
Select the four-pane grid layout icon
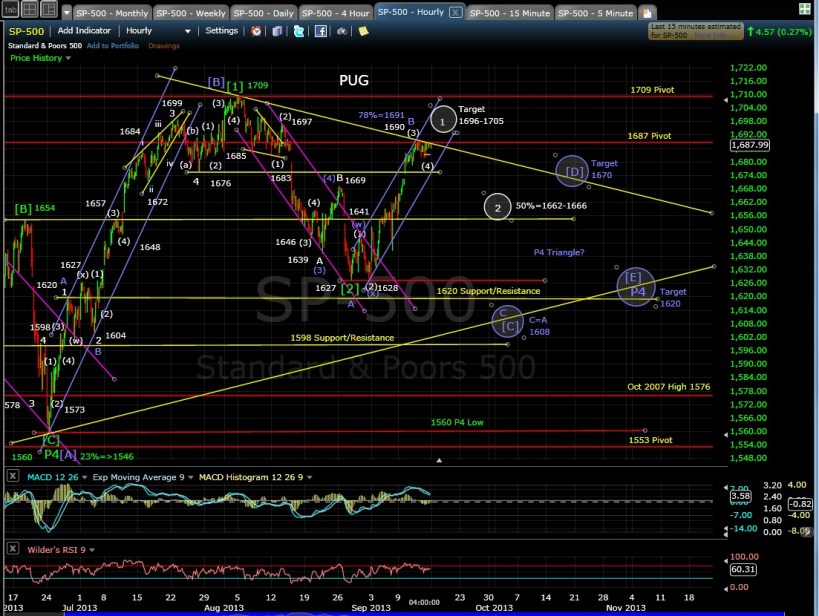(x=29, y=9)
